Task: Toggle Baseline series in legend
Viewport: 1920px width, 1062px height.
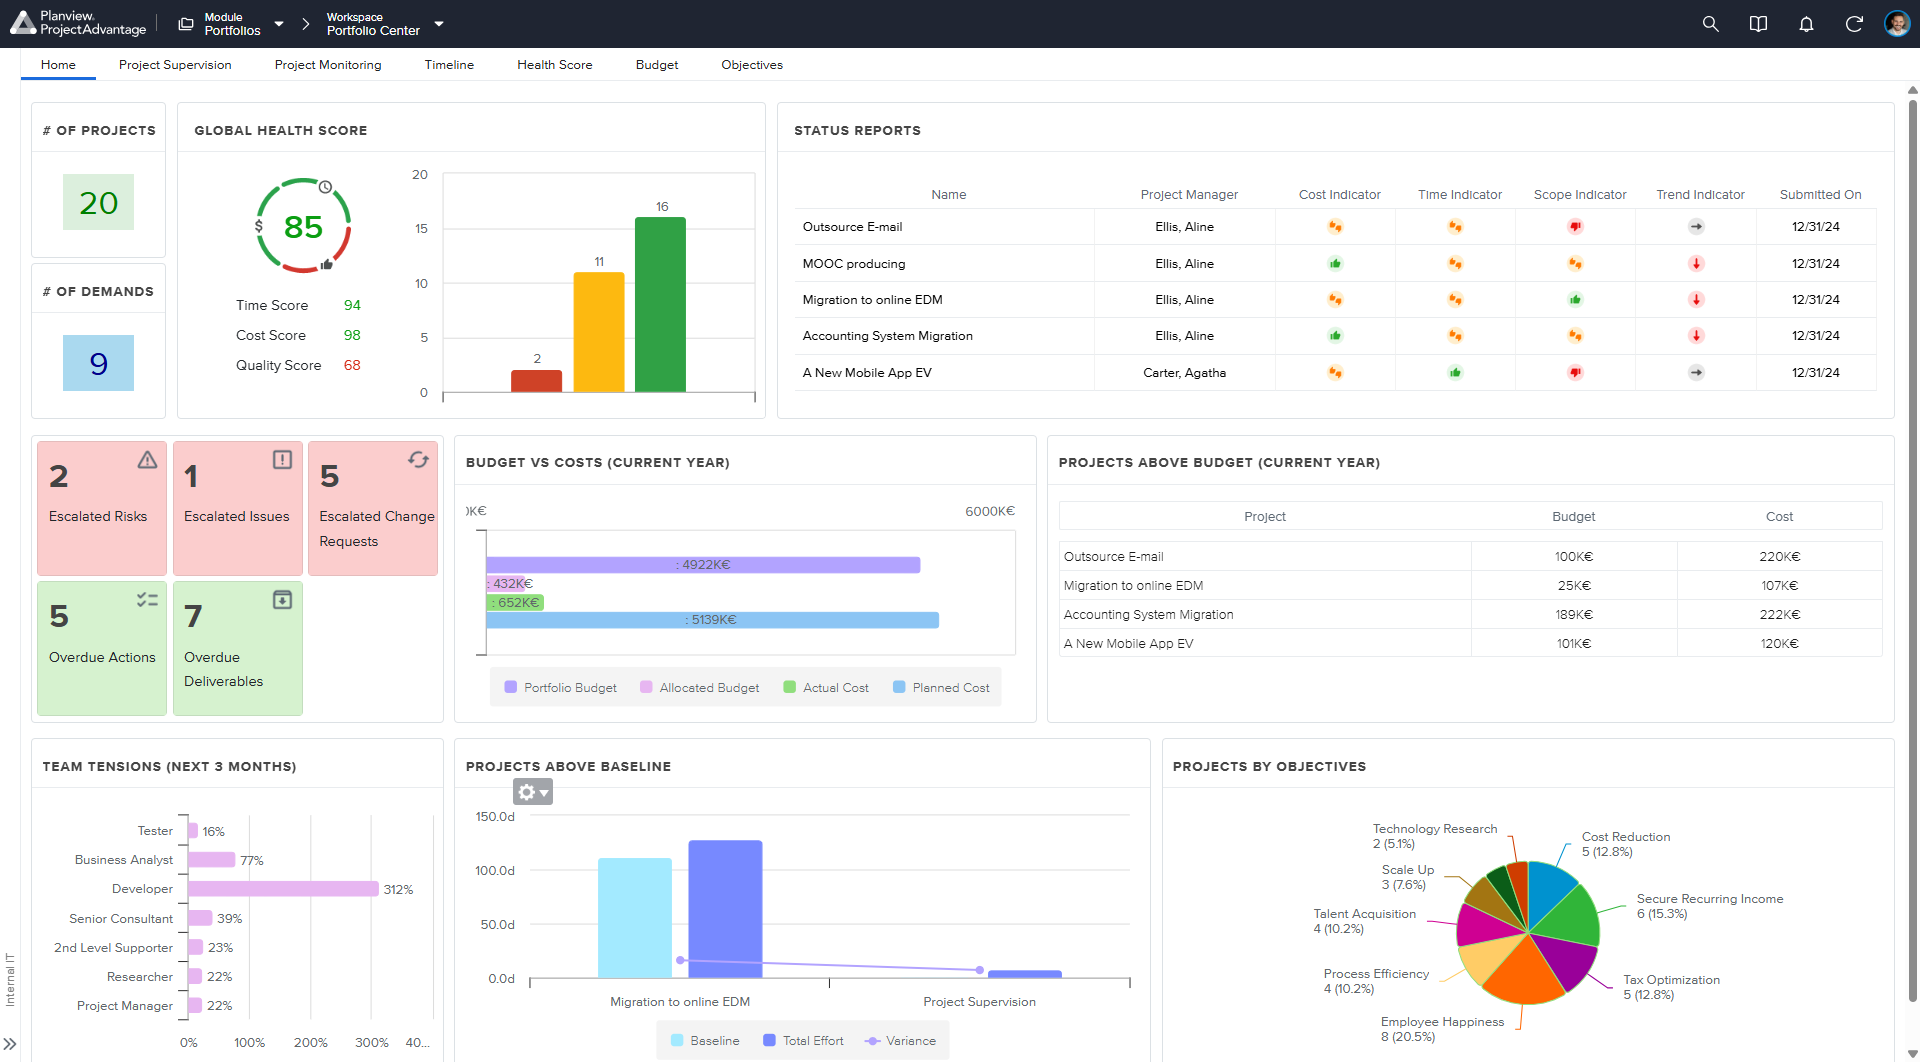Action: [705, 1041]
